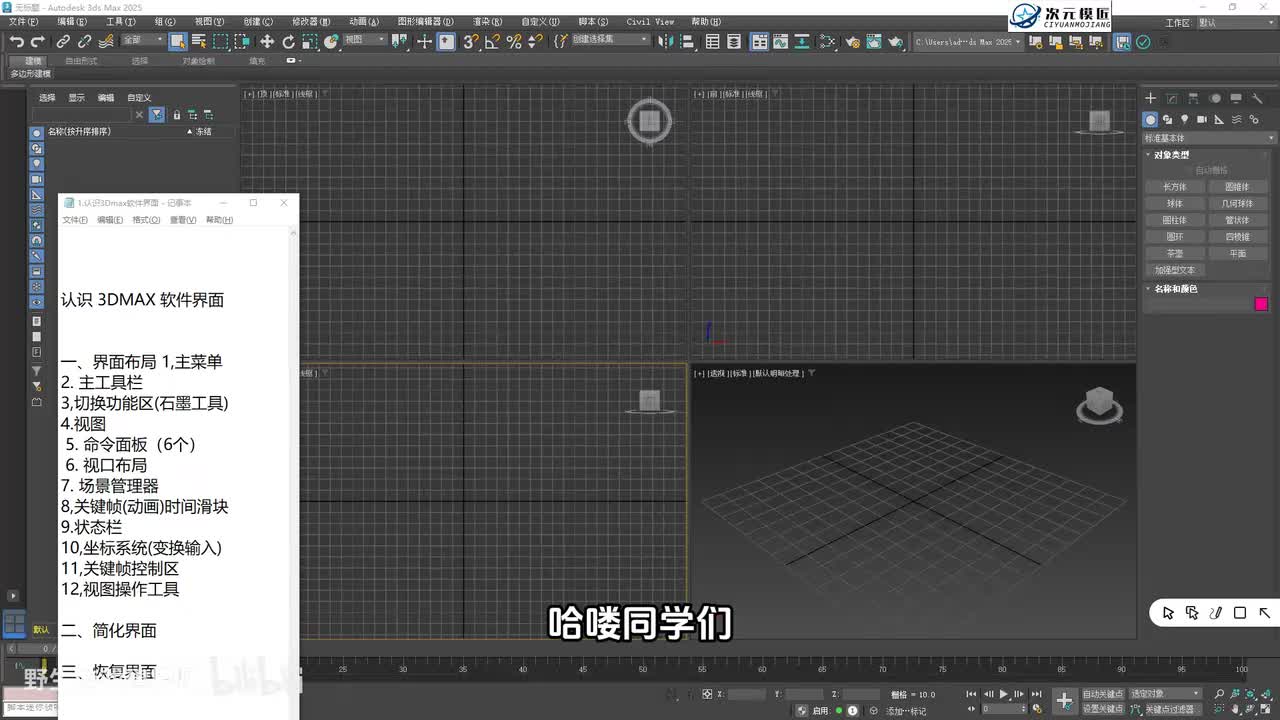Toggle Maximize Viewport icon
Viewport: 1280px width, 720px height.
(1264, 709)
